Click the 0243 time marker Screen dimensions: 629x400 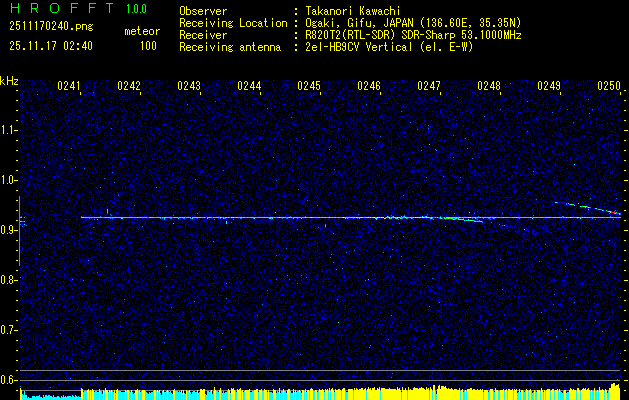[189, 87]
